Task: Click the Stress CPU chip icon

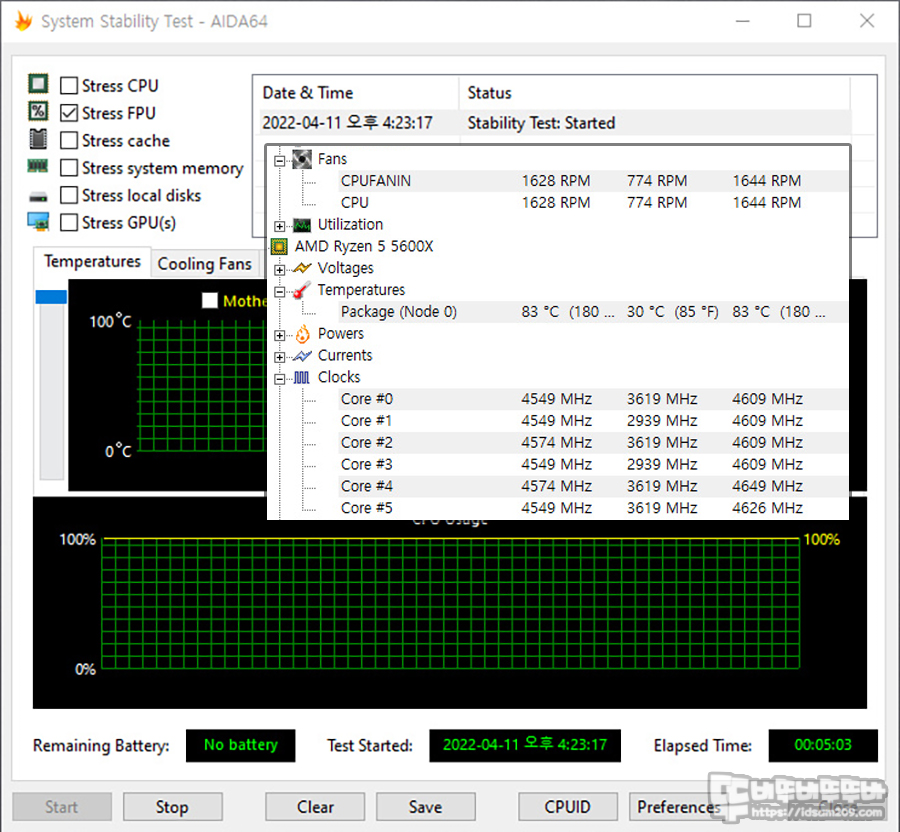Action: tap(38, 84)
